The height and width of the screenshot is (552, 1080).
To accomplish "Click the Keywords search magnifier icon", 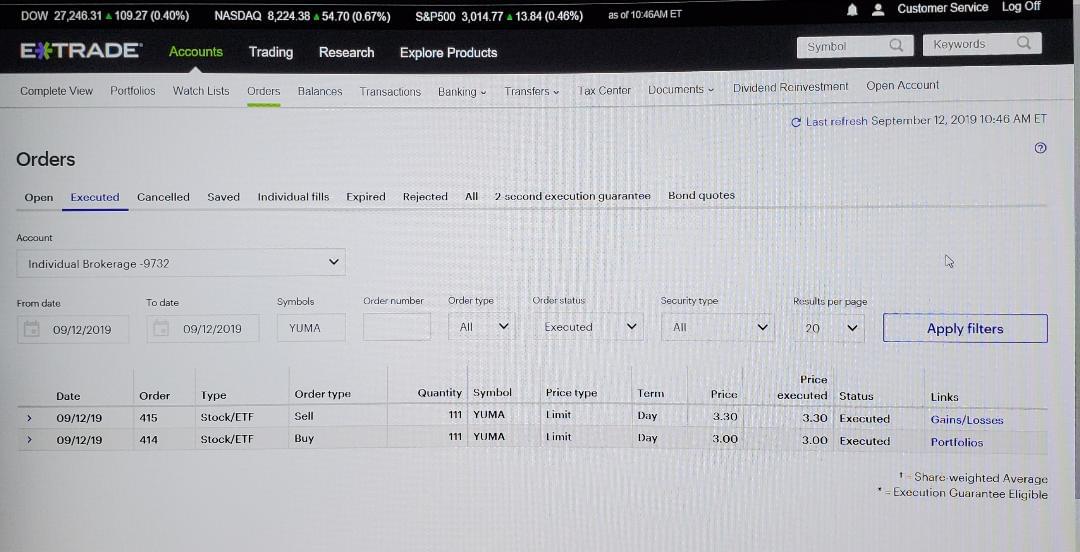I will [x=1024, y=43].
